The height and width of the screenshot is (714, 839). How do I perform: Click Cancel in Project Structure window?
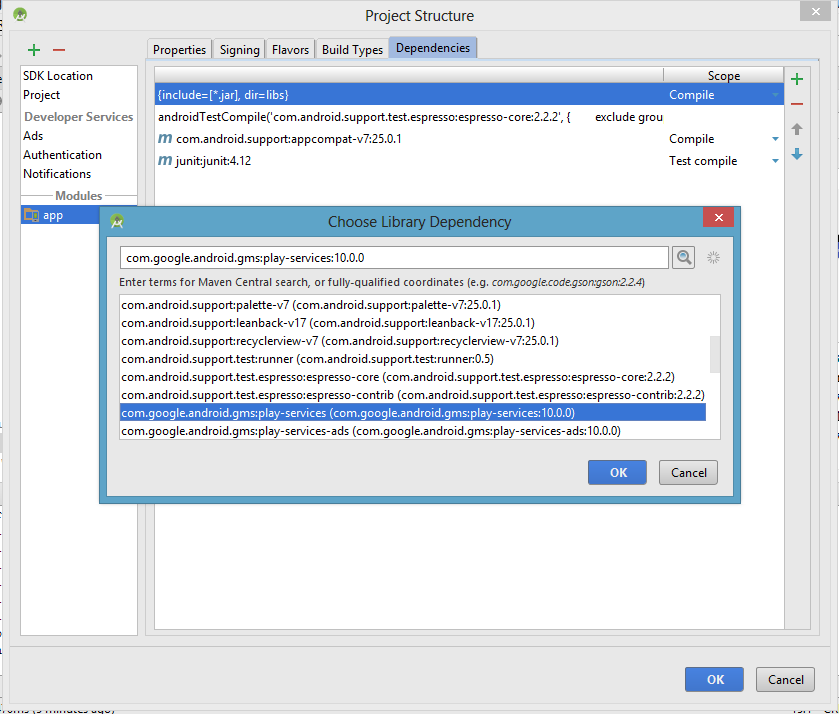point(785,679)
